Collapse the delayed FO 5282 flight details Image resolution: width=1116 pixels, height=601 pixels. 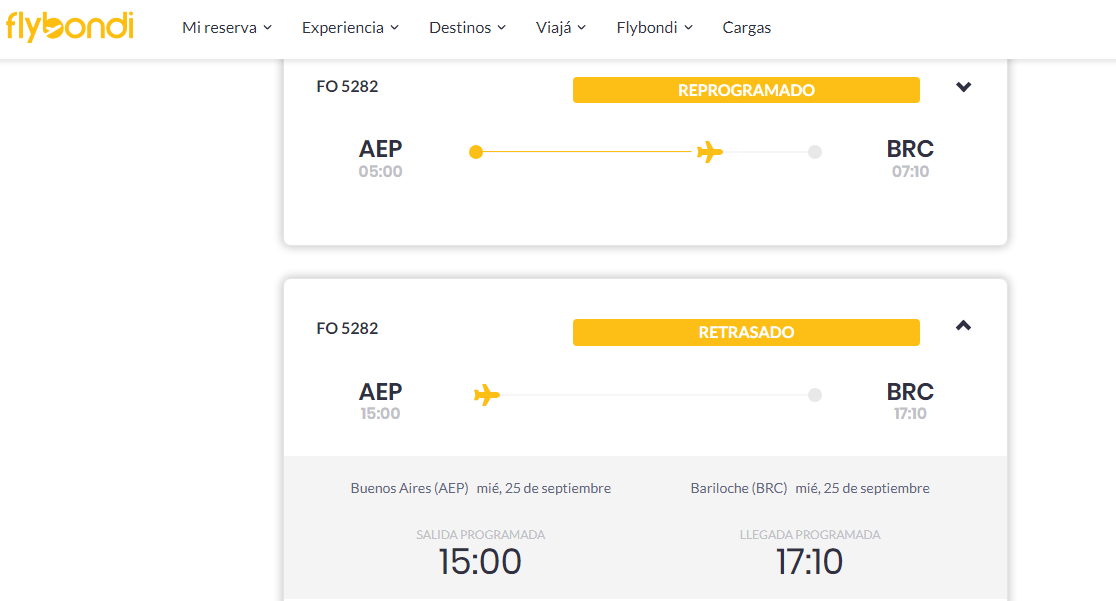pos(963,325)
